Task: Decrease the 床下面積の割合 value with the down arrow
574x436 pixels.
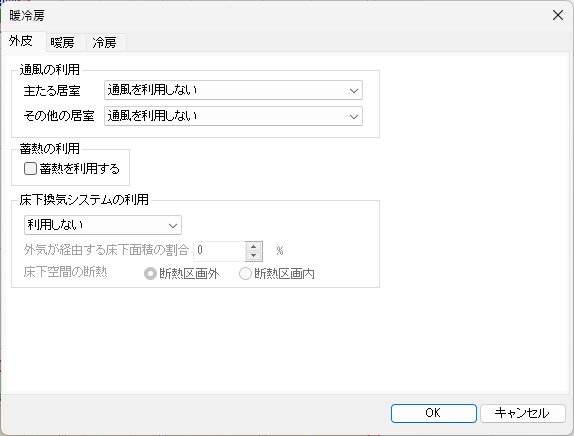Action: coord(253,256)
